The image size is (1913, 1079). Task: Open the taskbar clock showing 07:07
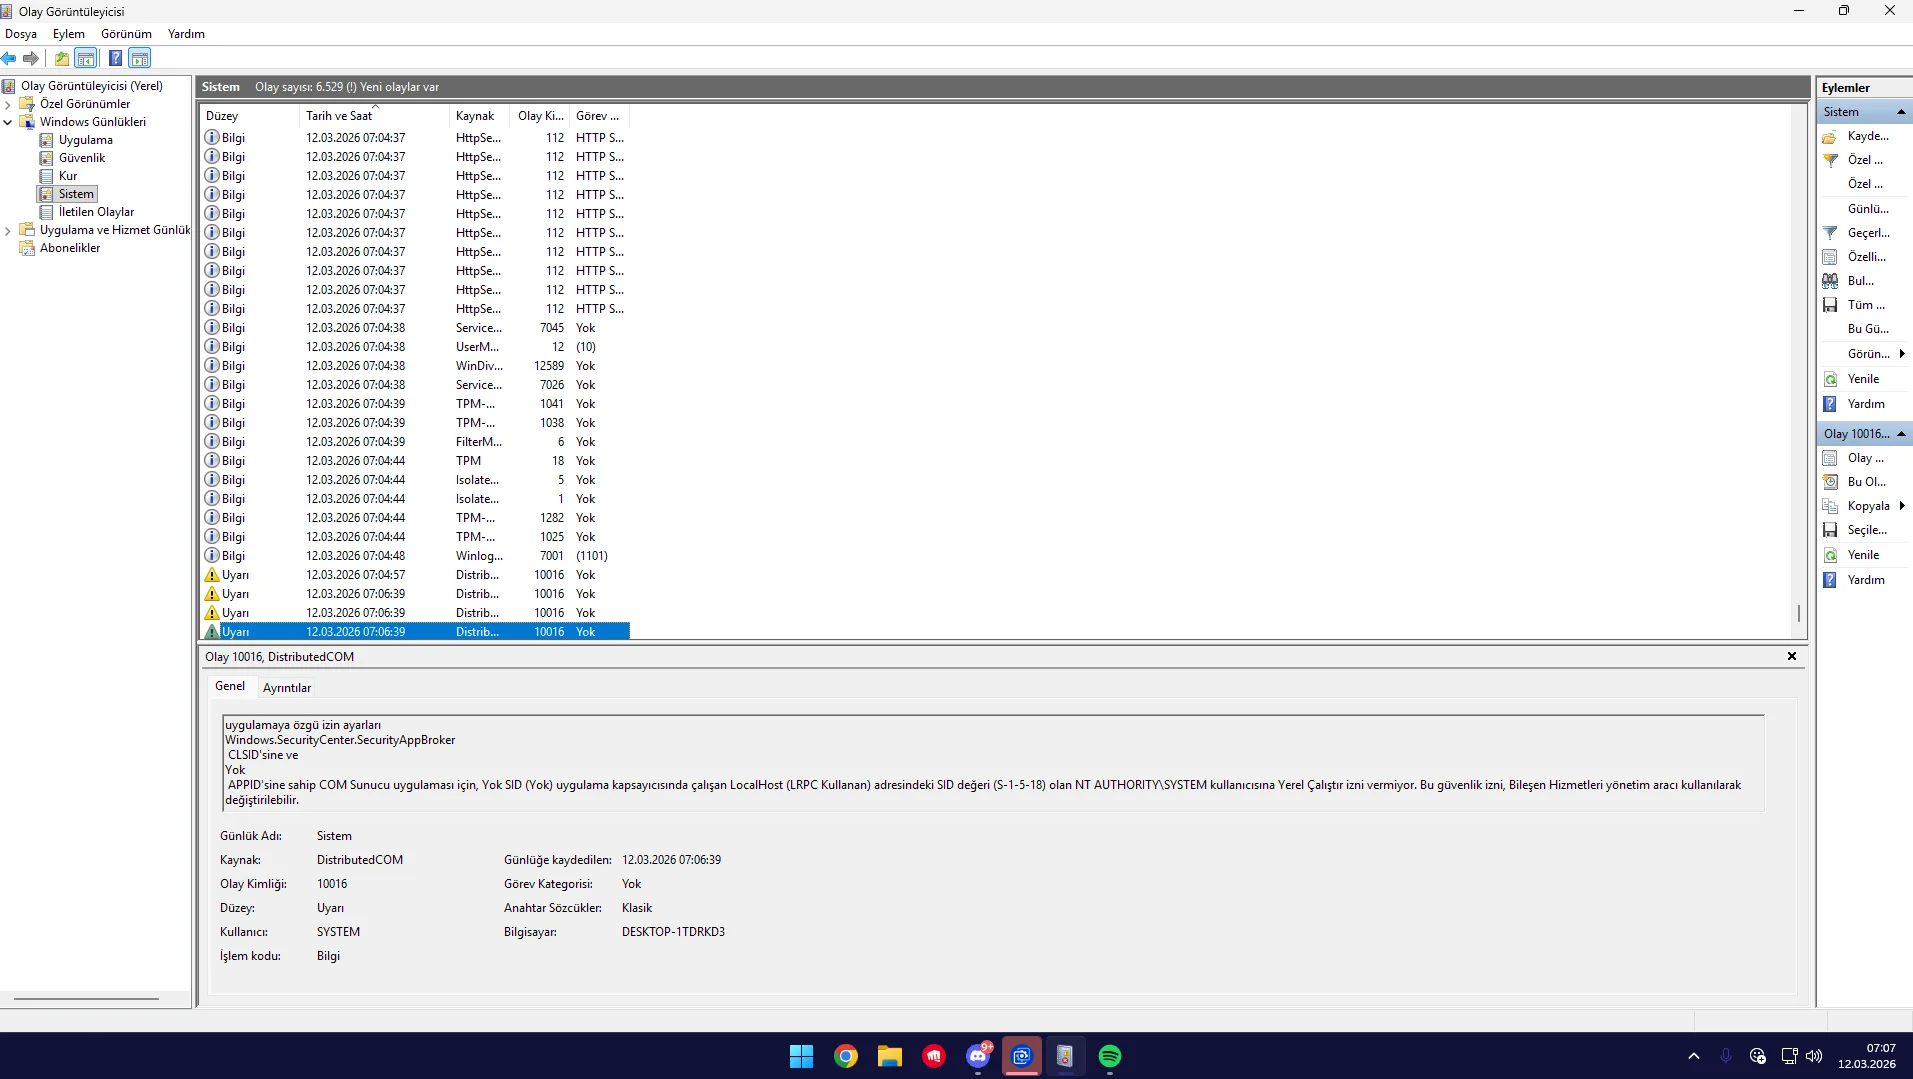pos(1867,1056)
